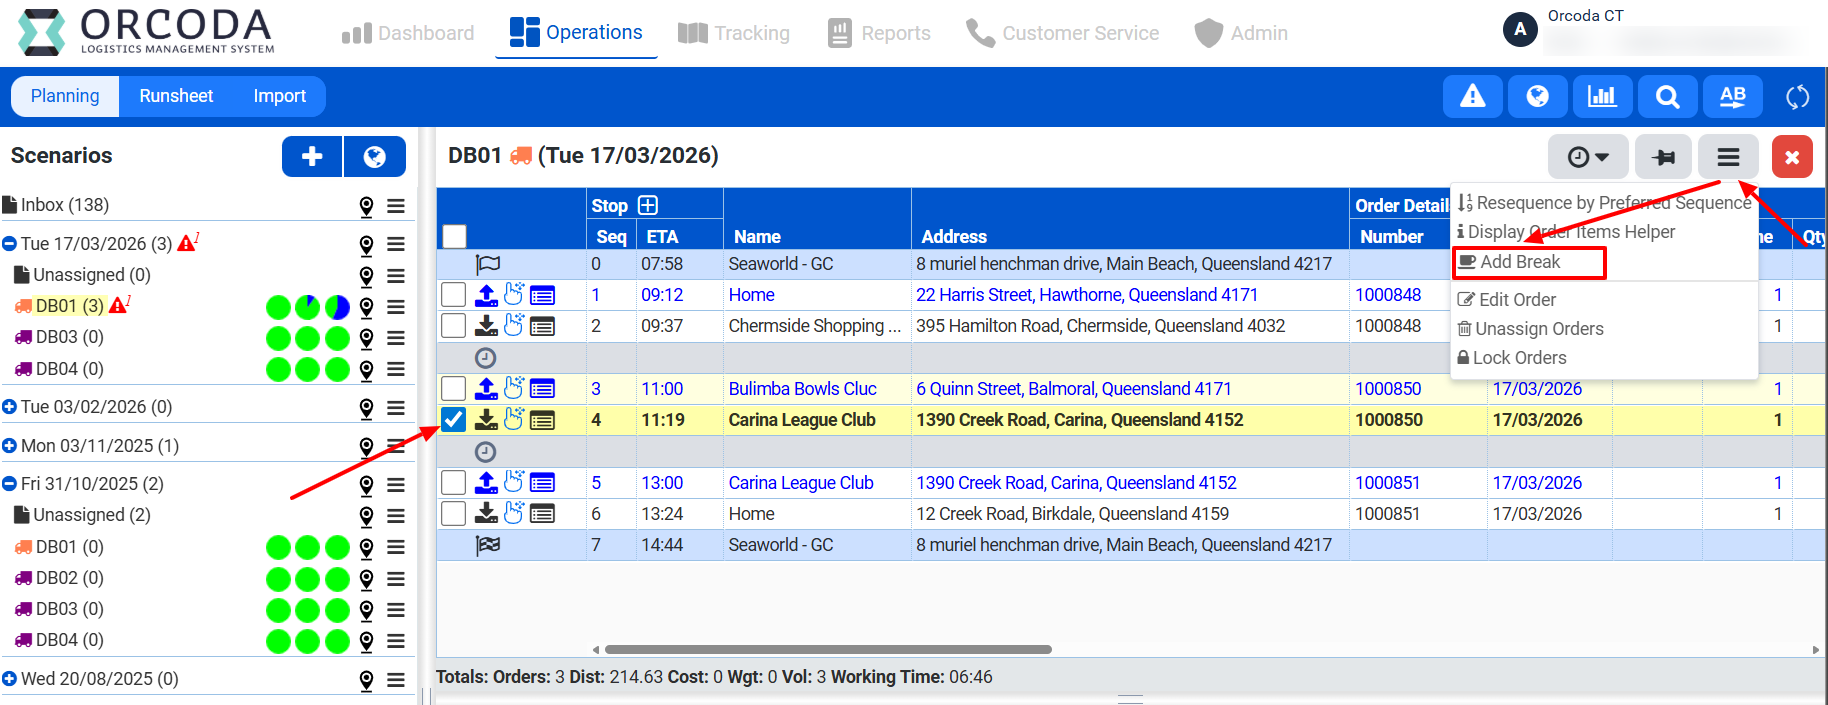Open order number 1000851 link

(x=1388, y=483)
